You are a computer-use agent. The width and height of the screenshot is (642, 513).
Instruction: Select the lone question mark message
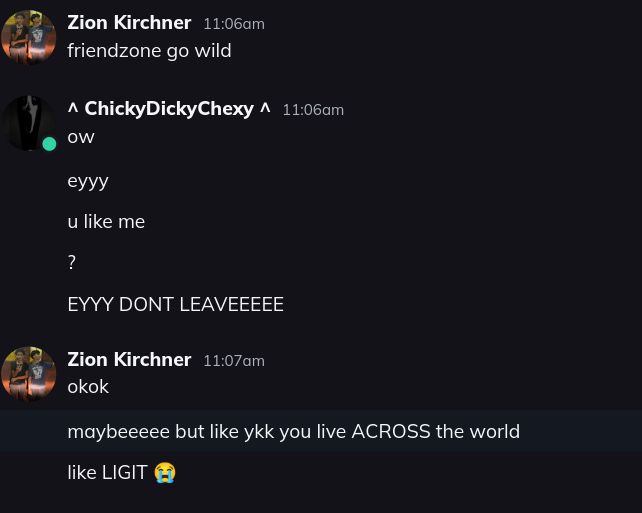(72, 262)
